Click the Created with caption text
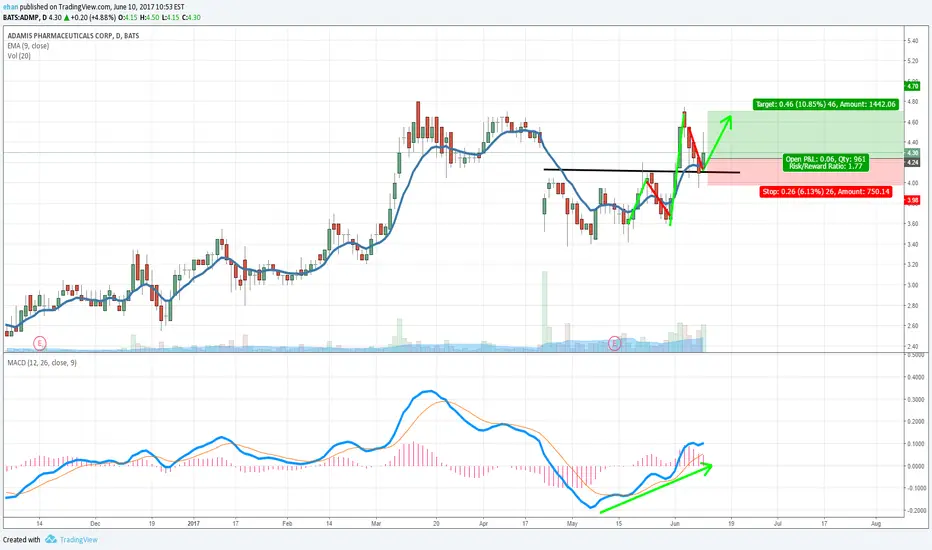 coord(21,540)
